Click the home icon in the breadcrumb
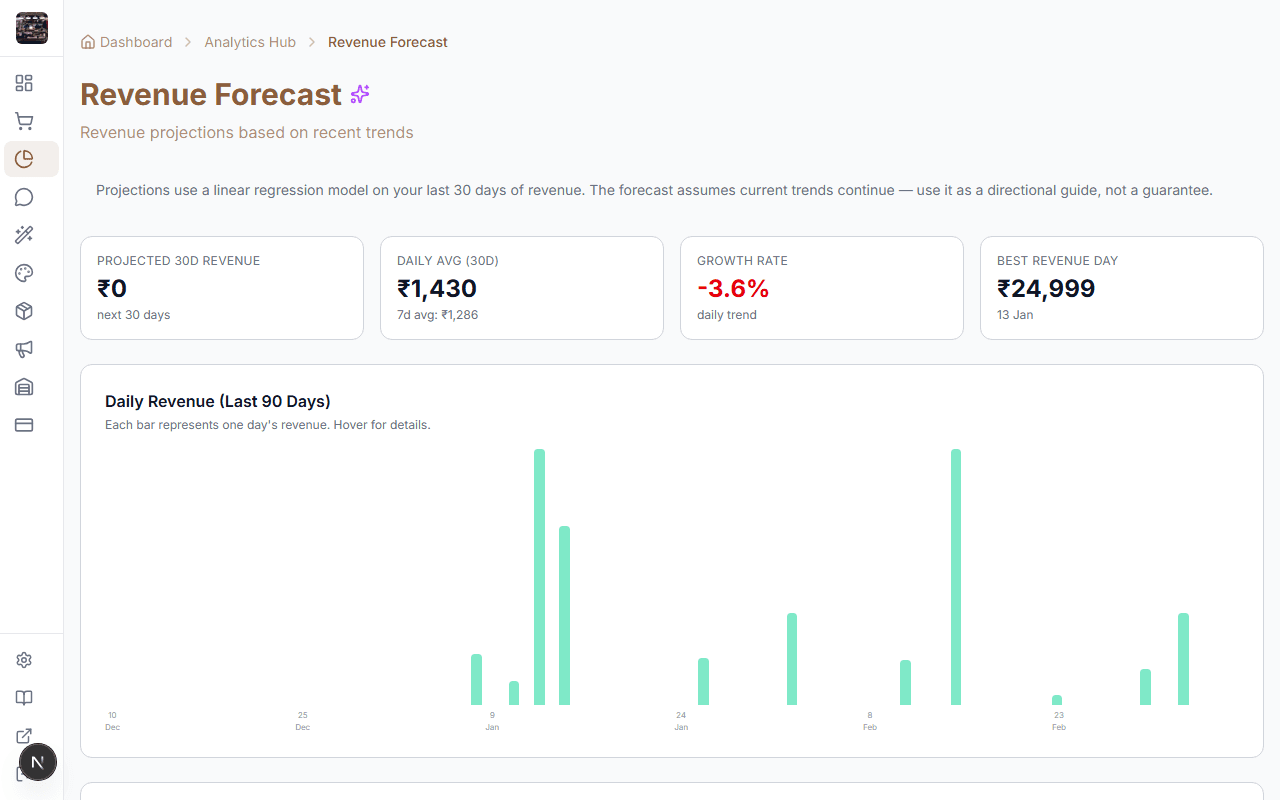Screen dimensions: 1280x800 [x=86, y=41]
